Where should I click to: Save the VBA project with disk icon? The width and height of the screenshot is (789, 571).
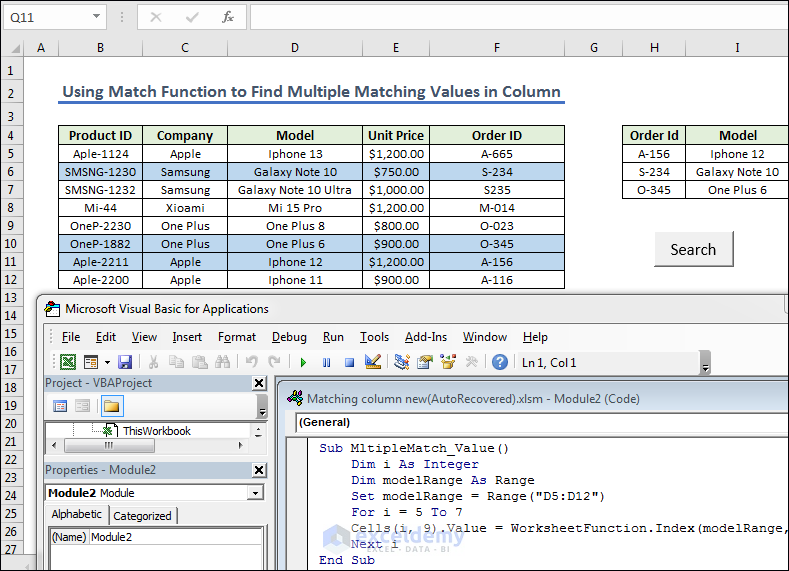tap(125, 362)
